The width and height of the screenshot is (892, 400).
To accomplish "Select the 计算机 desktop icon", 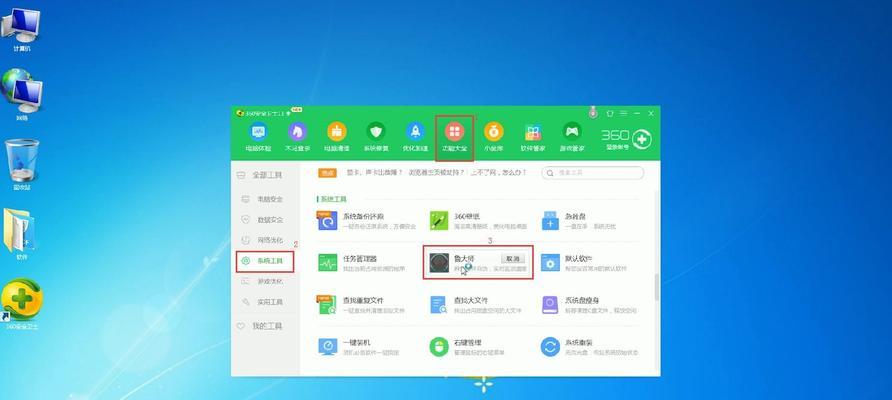I will (21, 31).
